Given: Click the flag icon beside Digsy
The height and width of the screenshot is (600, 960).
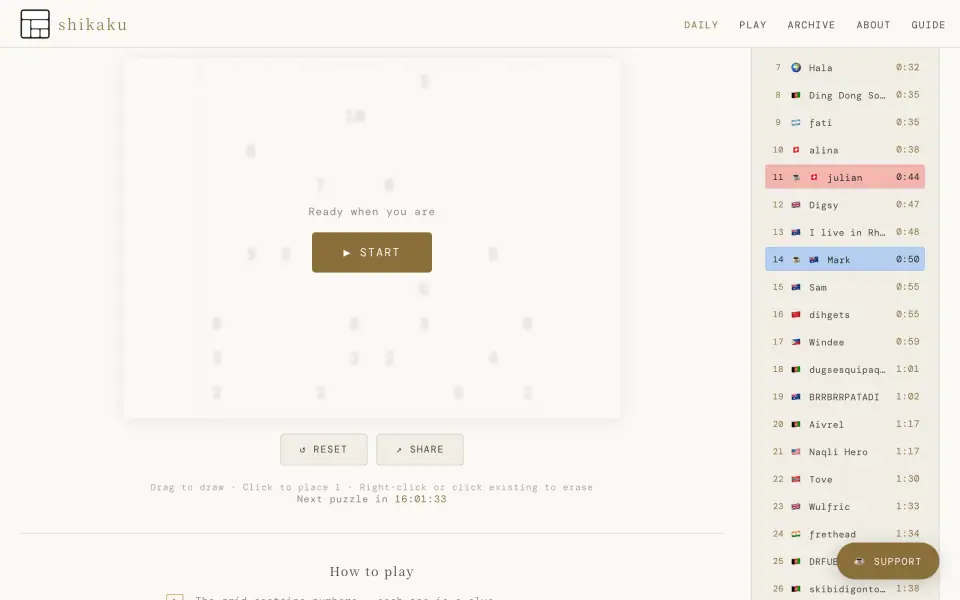Looking at the screenshot, I should (796, 204).
